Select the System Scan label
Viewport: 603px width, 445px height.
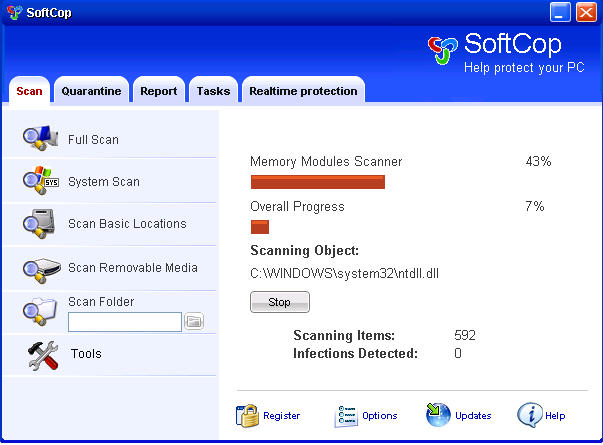pos(104,182)
